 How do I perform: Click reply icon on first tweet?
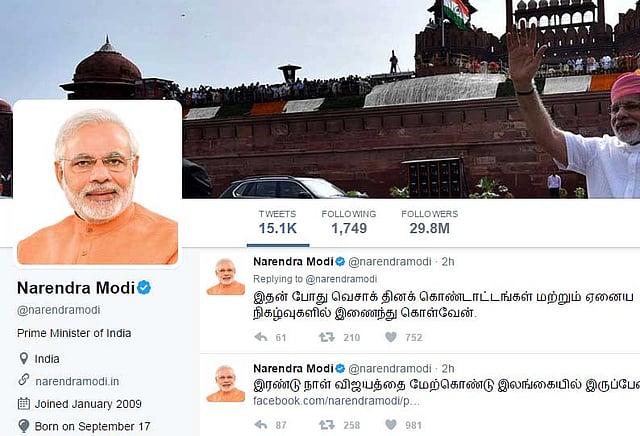click(x=261, y=337)
